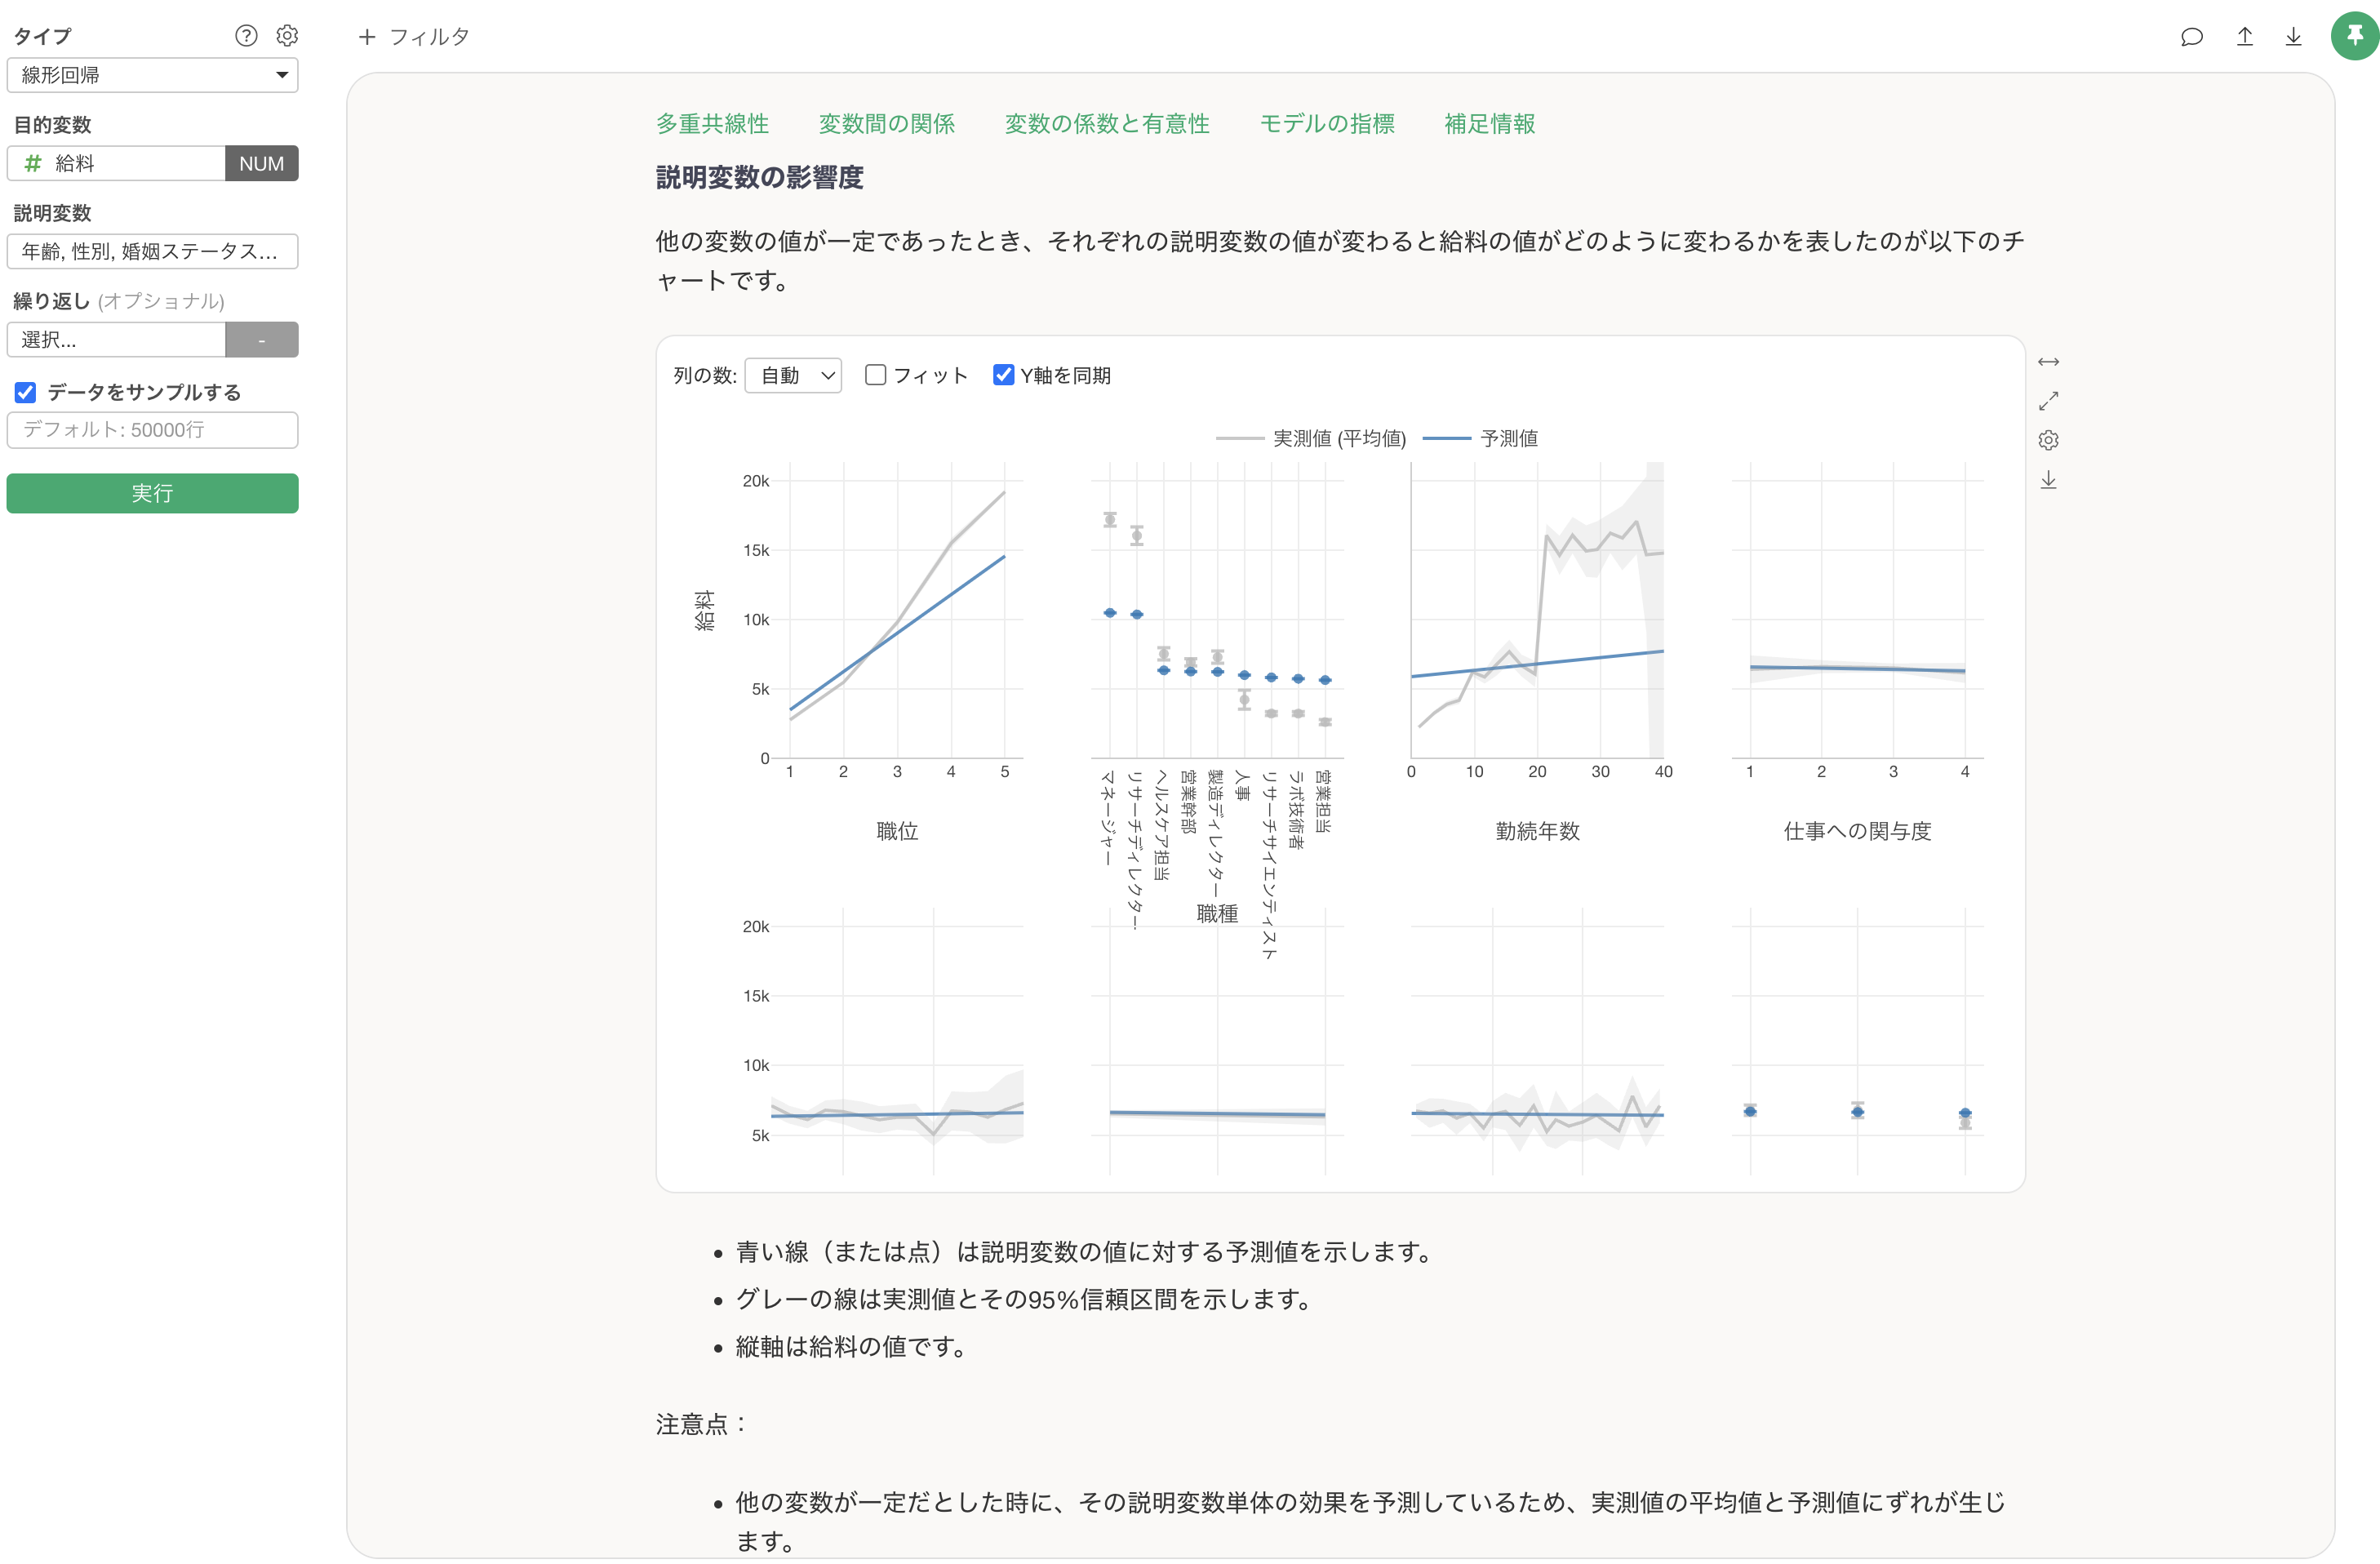Go to the モデルの指標 tab
The height and width of the screenshot is (1564, 2380).
pyautogui.click(x=1326, y=124)
